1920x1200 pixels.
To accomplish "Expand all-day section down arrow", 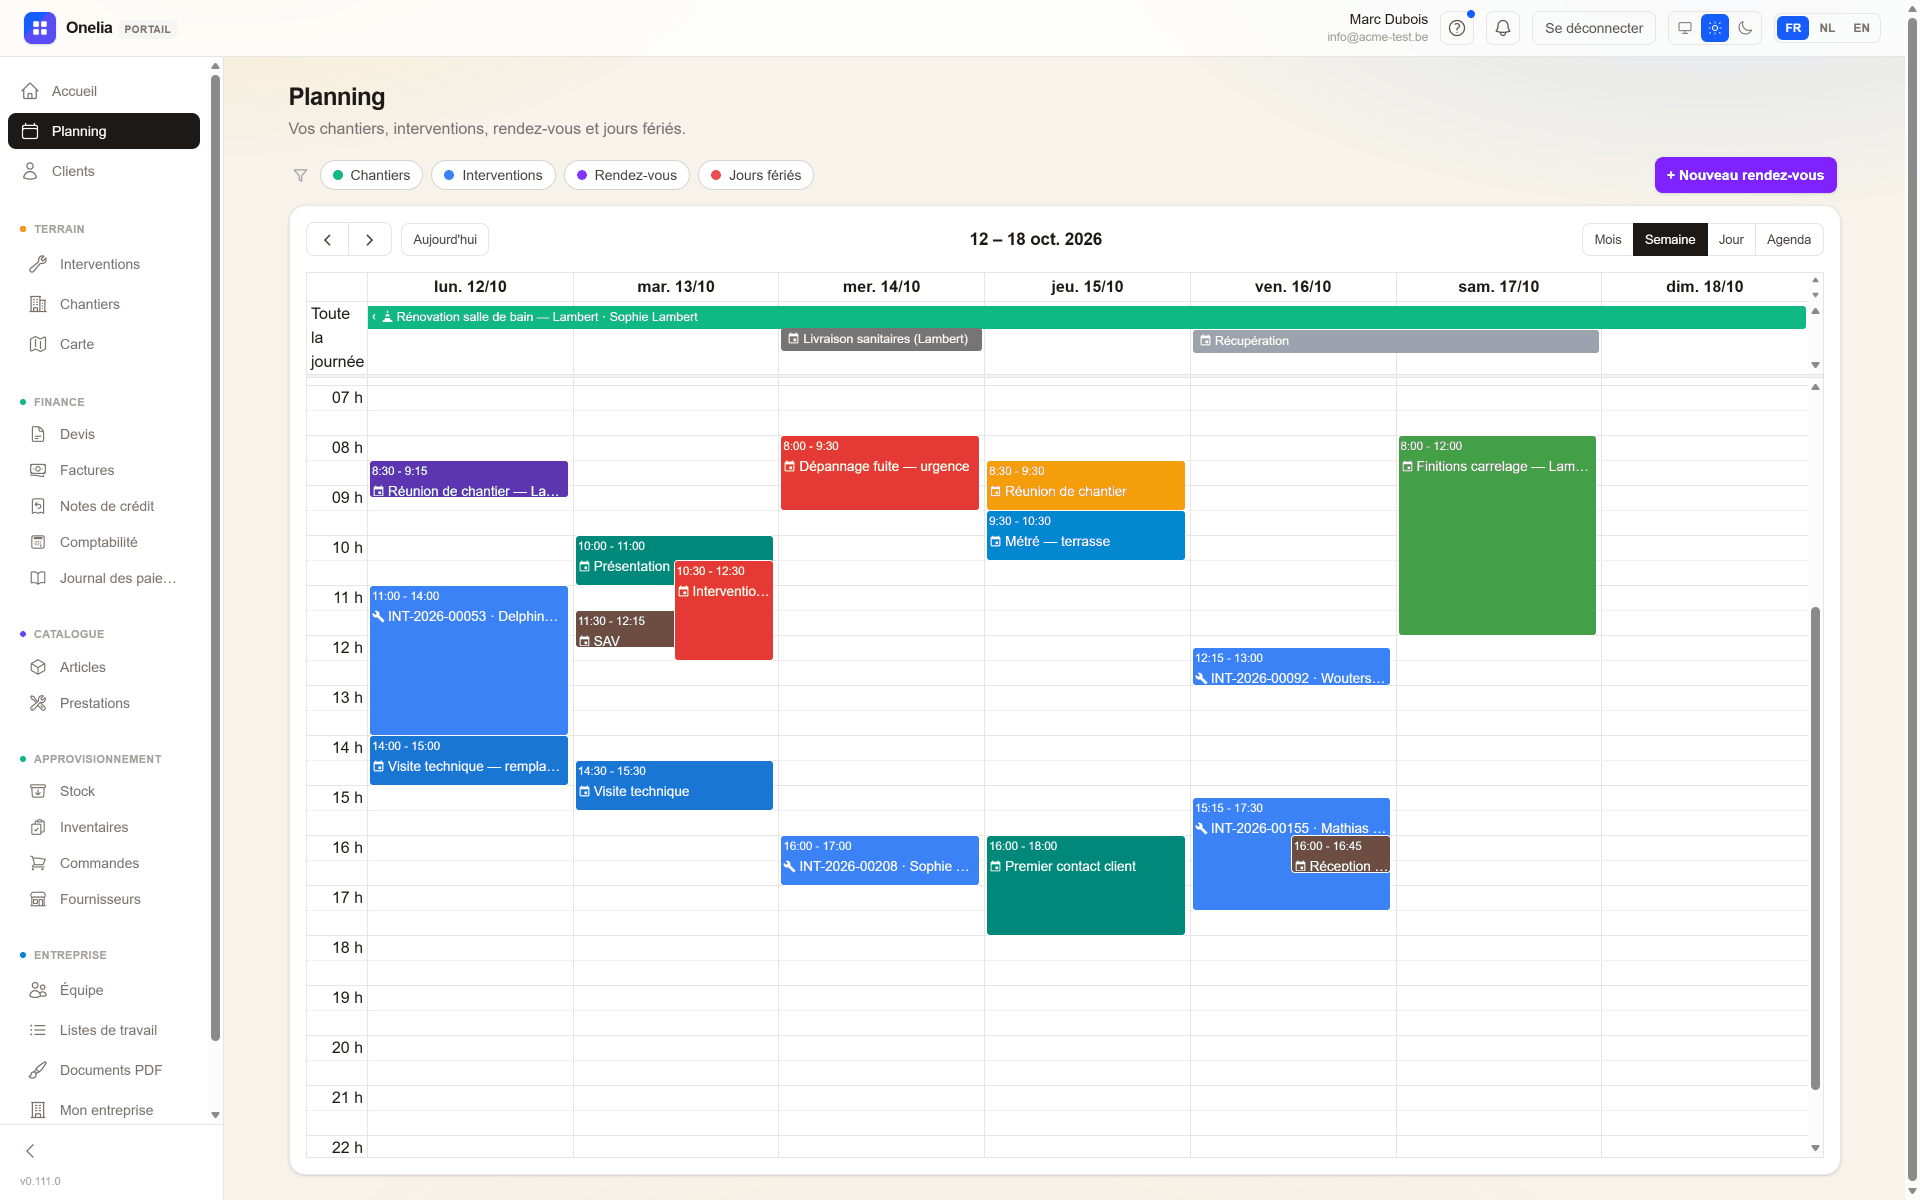I will tap(1815, 365).
